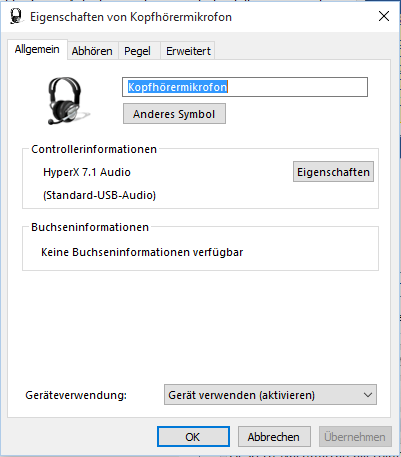The width and height of the screenshot is (401, 457).
Task: Click the Kopfhörermikrofon name text field
Action: (x=245, y=87)
